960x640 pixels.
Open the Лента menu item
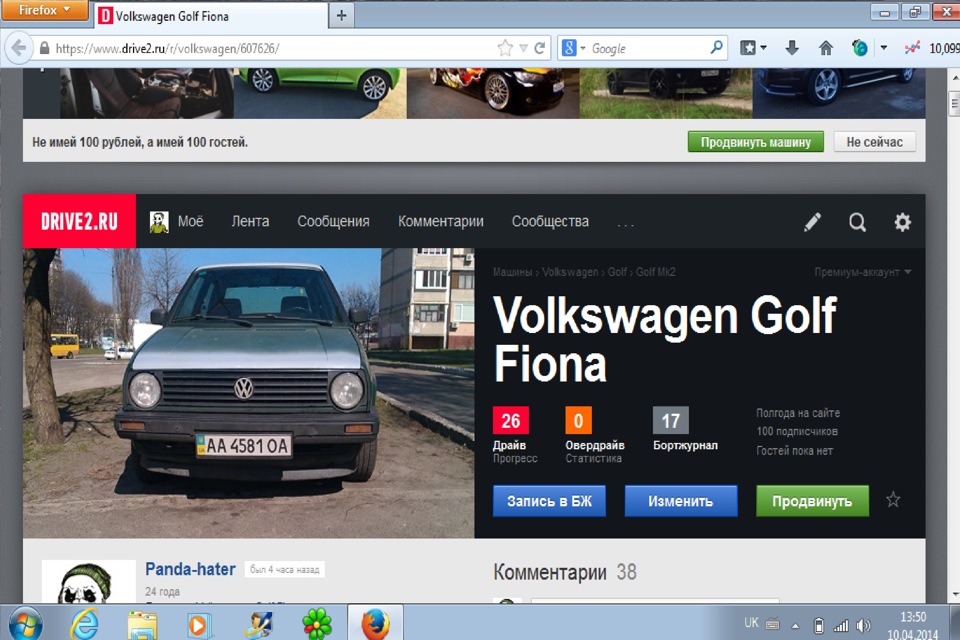tap(250, 221)
